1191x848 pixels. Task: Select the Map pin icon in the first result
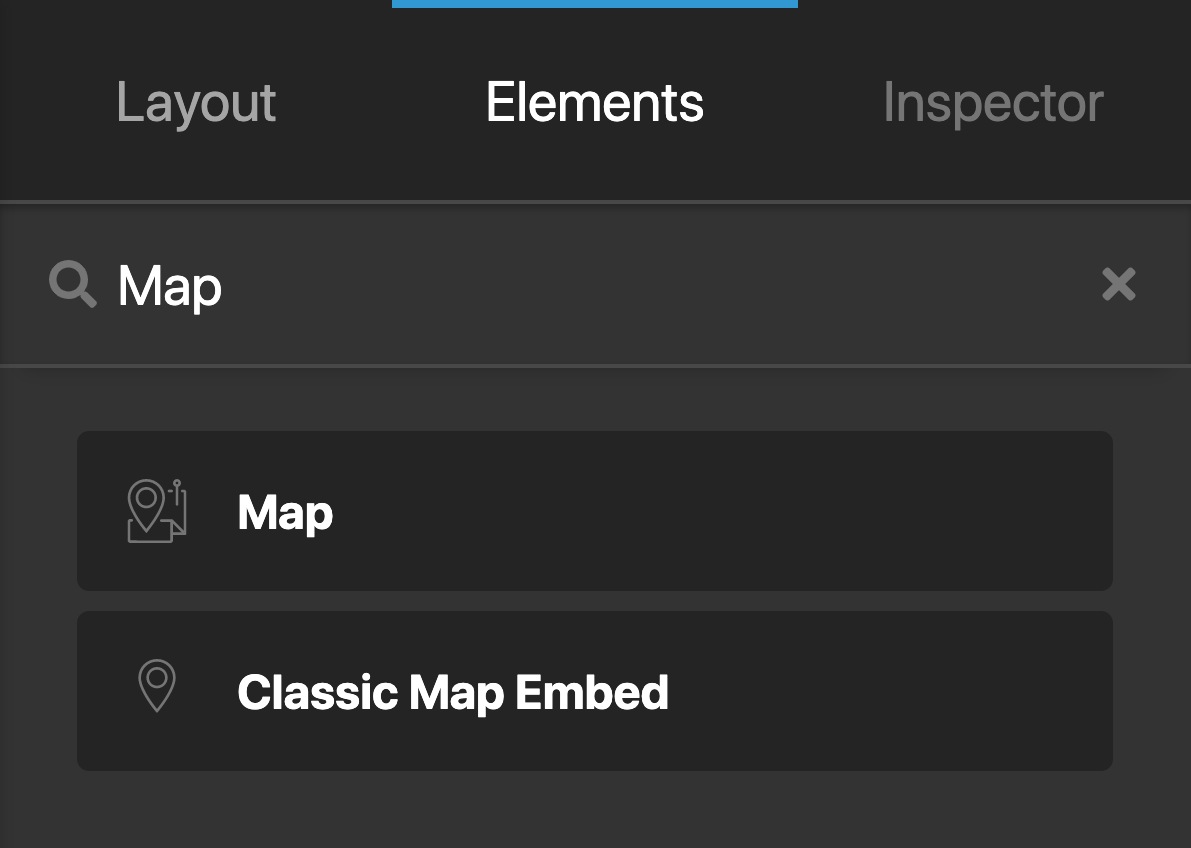(x=156, y=510)
